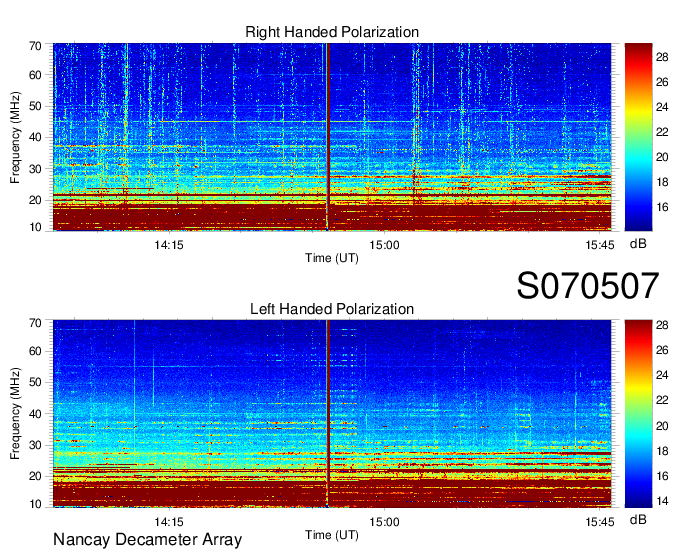
Task: Click the 'Left Handed Polarization' title
Action: [332, 309]
